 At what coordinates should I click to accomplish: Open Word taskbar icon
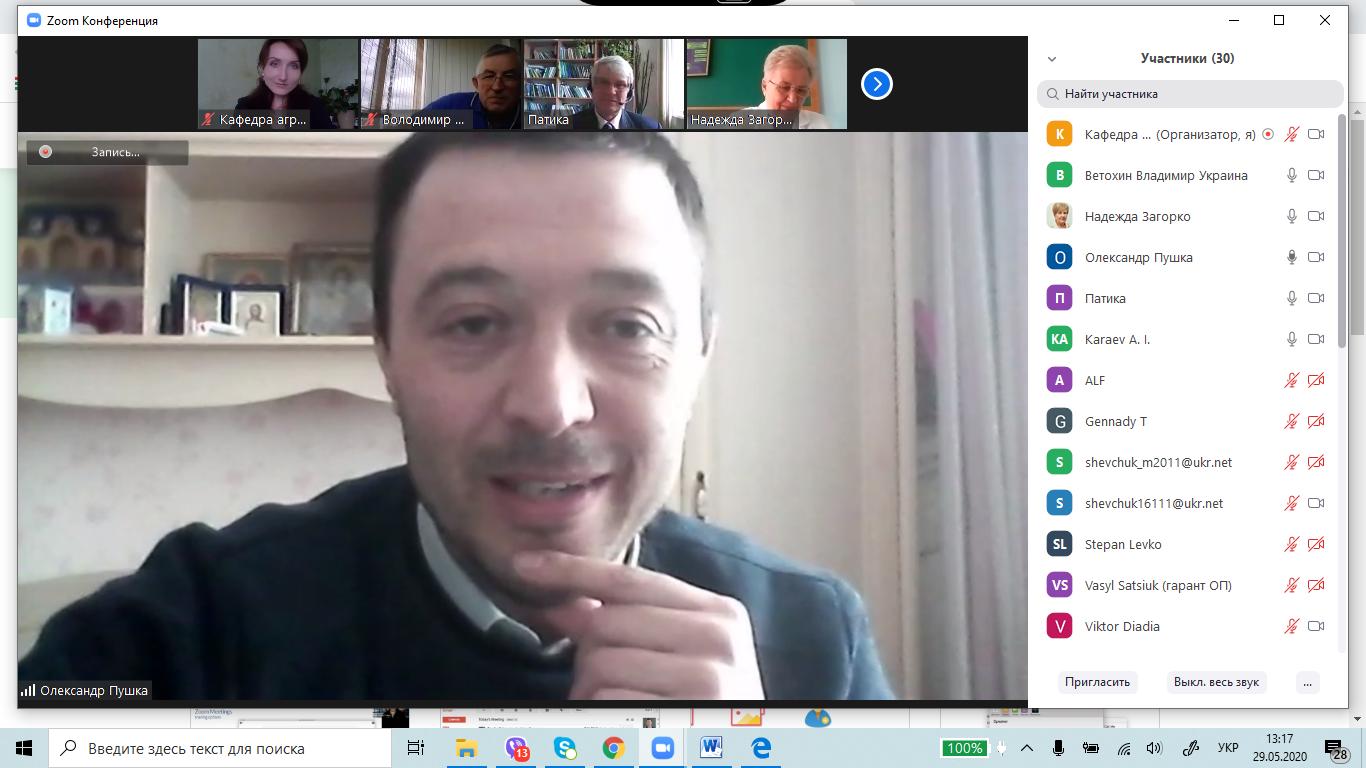pyautogui.click(x=711, y=748)
